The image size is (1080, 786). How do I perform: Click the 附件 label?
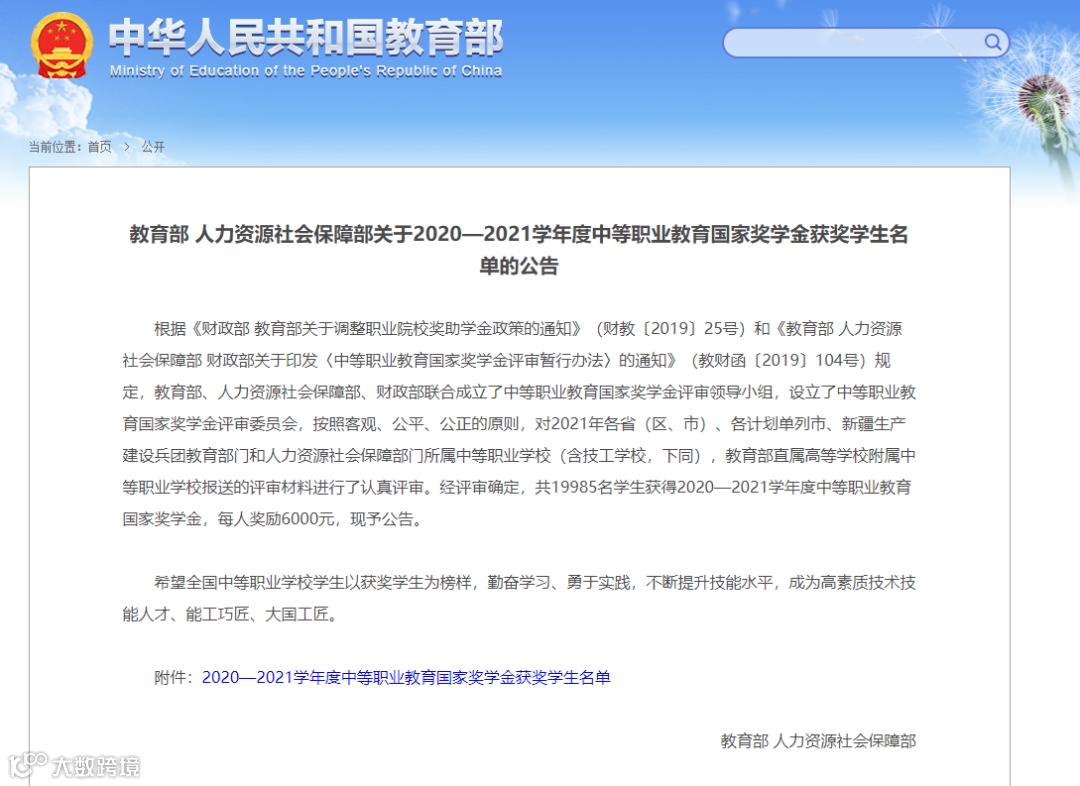click(175, 678)
